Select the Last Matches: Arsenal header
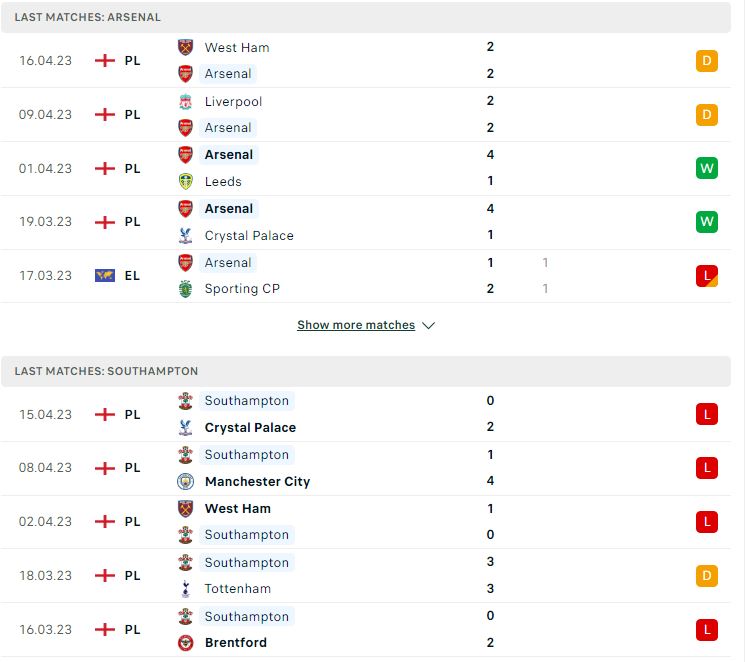Image resolution: width=745 pixels, height=662 pixels. [x=365, y=17]
